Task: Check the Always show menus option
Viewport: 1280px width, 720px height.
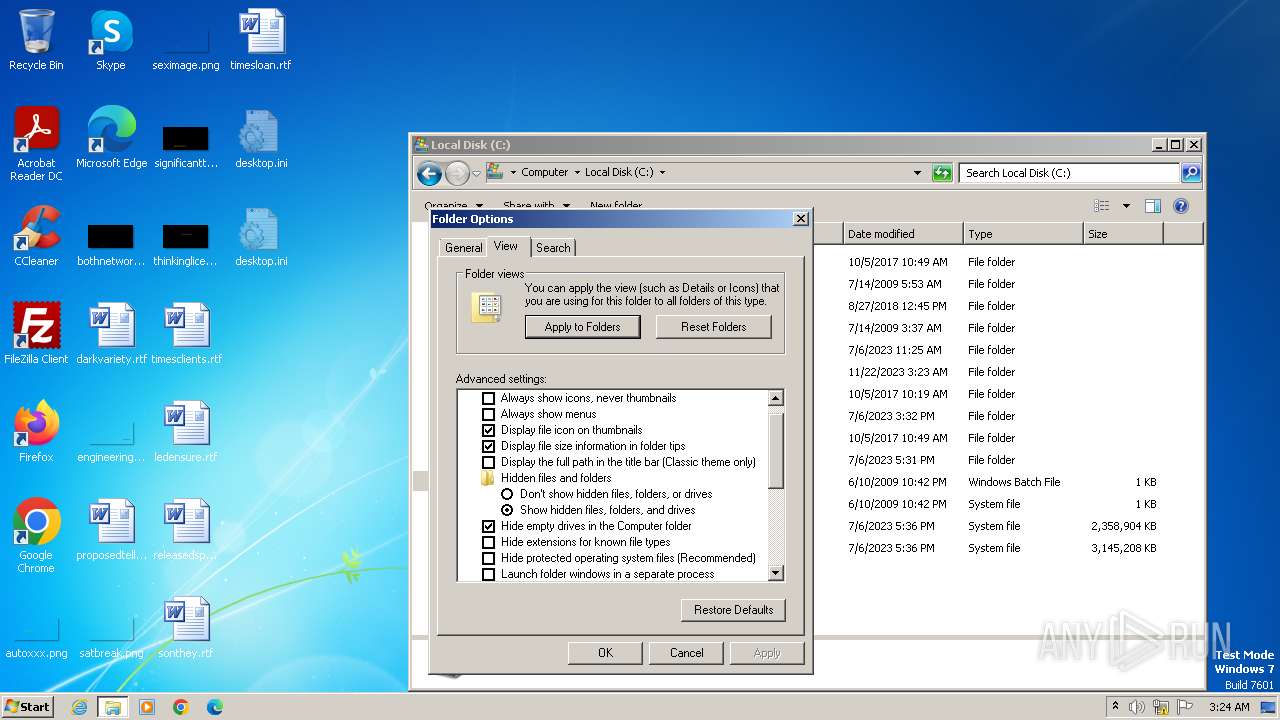Action: tap(488, 414)
